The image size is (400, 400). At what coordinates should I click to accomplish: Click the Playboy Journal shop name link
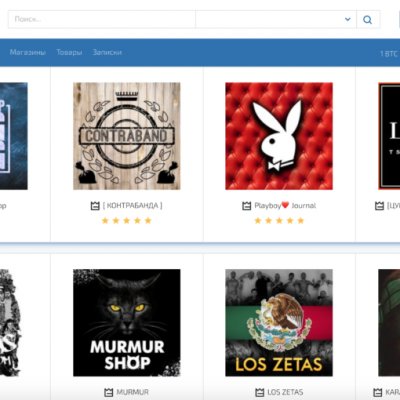click(285, 206)
